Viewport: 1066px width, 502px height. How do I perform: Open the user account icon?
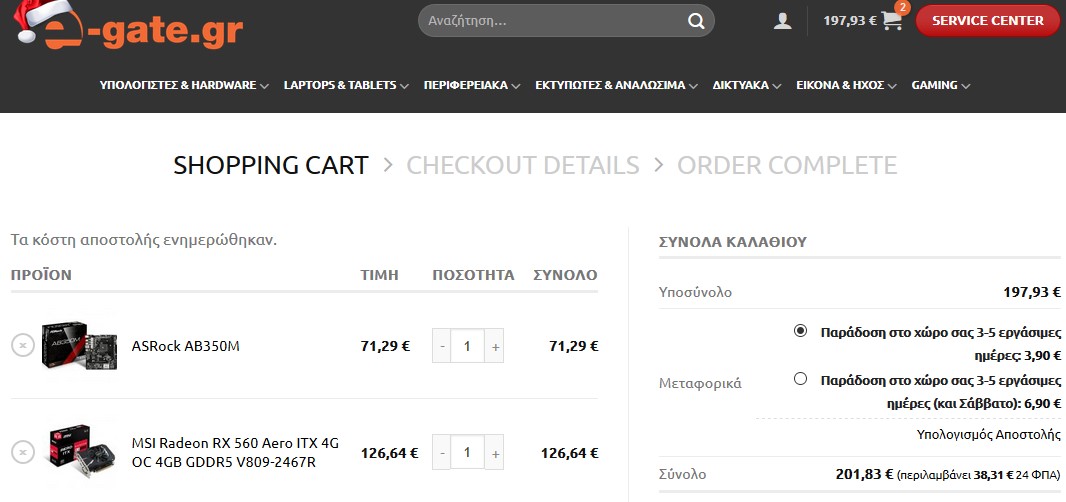[x=783, y=21]
